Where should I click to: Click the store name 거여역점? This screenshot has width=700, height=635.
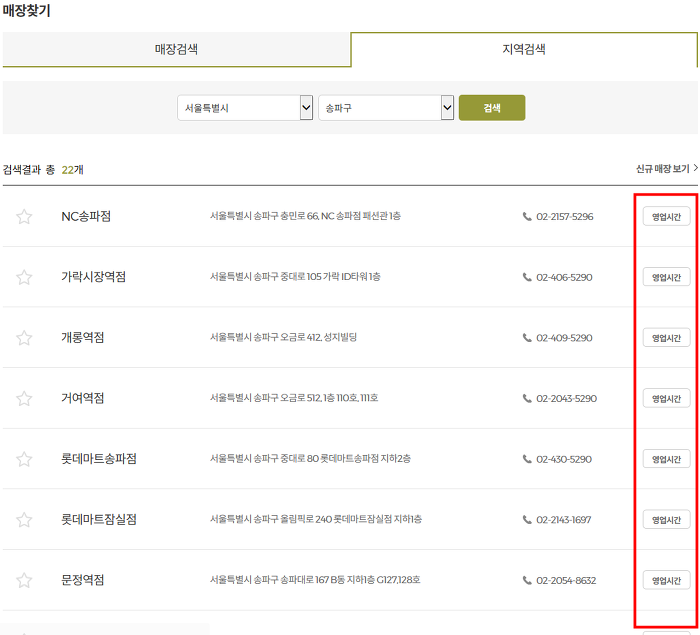83,398
